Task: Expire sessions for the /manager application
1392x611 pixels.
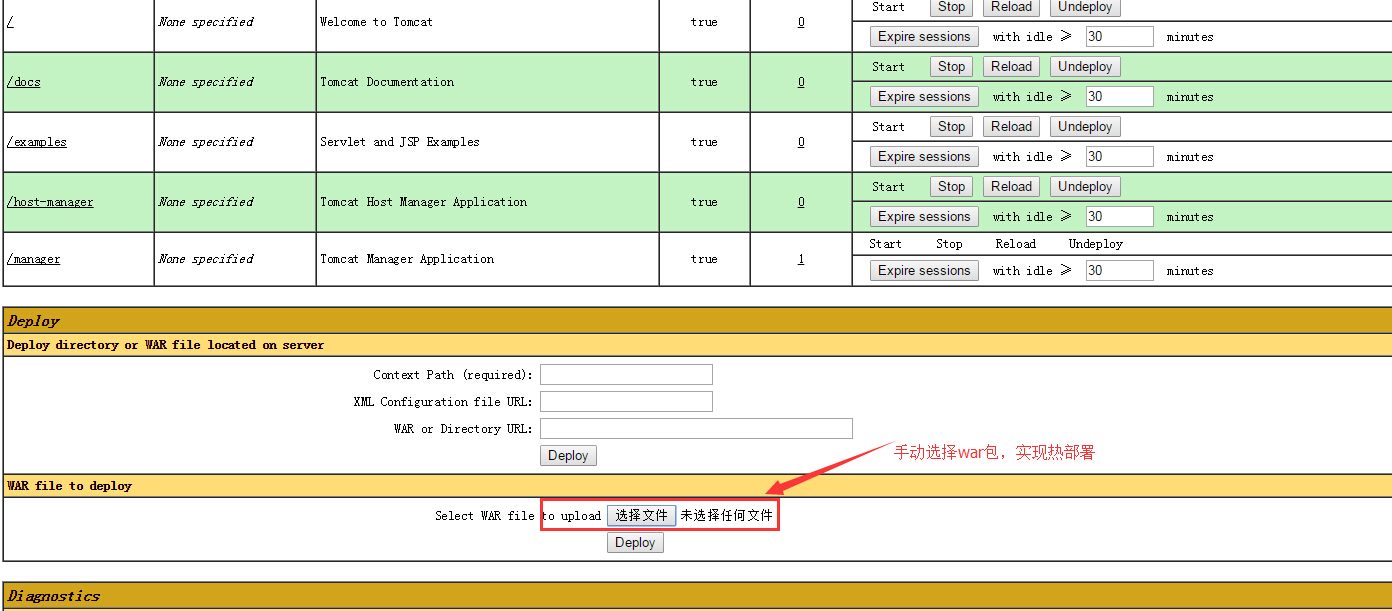Action: coord(924,271)
